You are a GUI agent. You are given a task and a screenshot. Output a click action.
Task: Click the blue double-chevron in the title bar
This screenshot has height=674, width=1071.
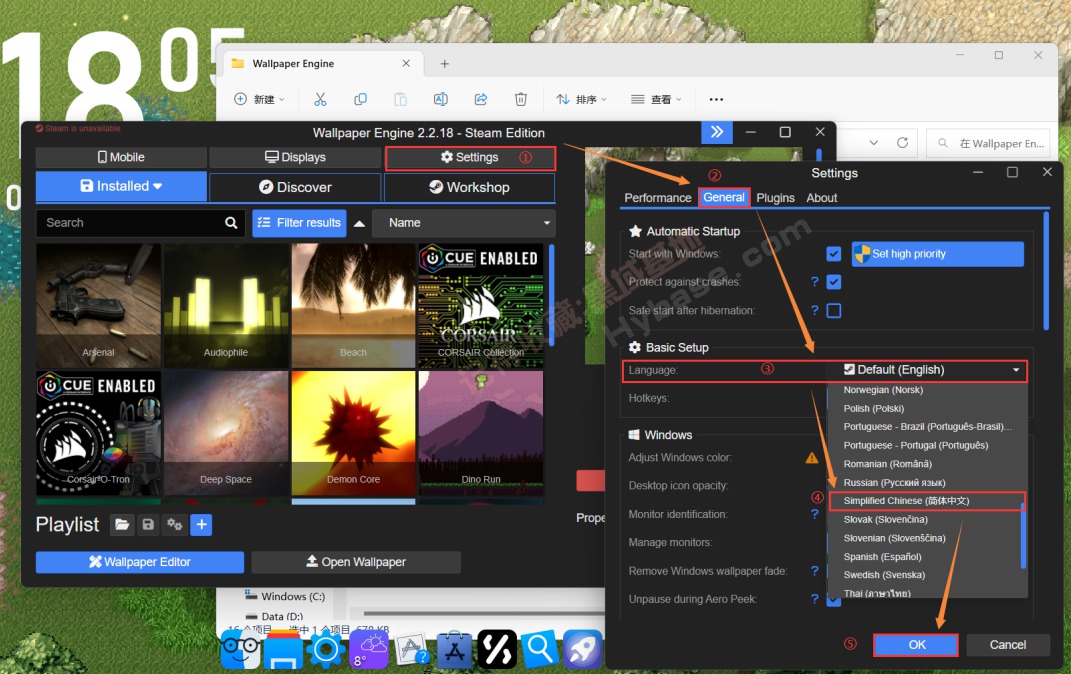pyautogui.click(x=717, y=132)
